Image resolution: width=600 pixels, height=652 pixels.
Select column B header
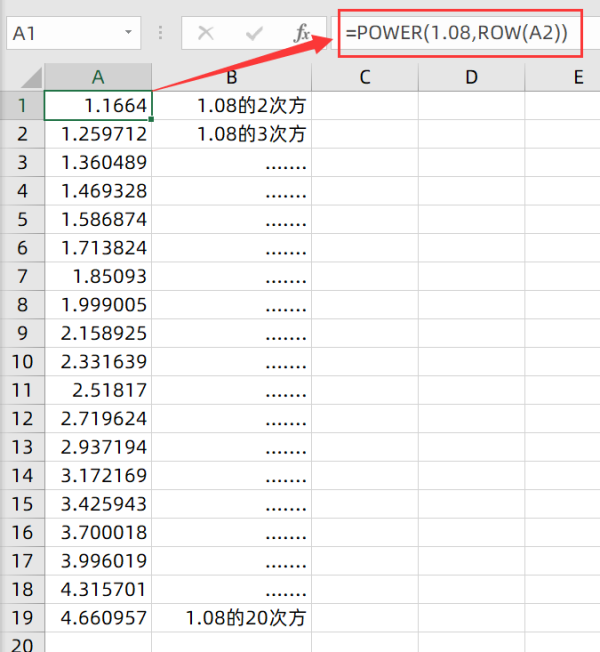[x=231, y=77]
